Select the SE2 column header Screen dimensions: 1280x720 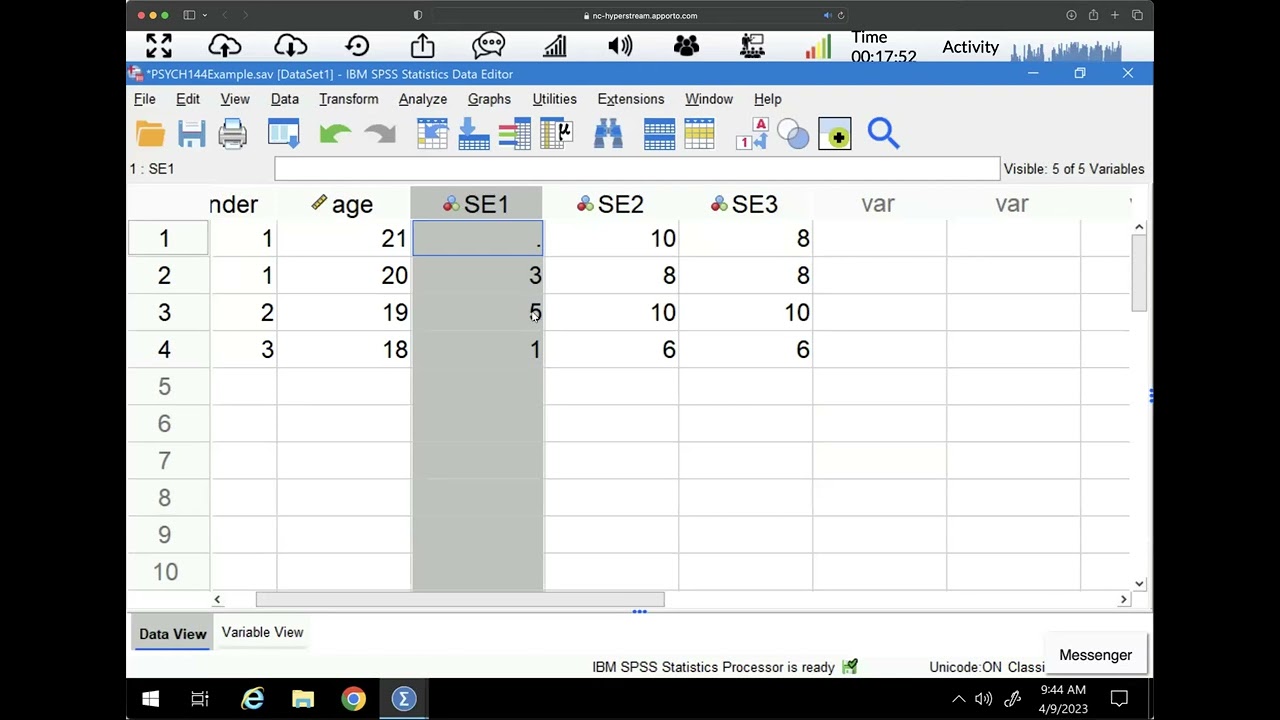[611, 204]
